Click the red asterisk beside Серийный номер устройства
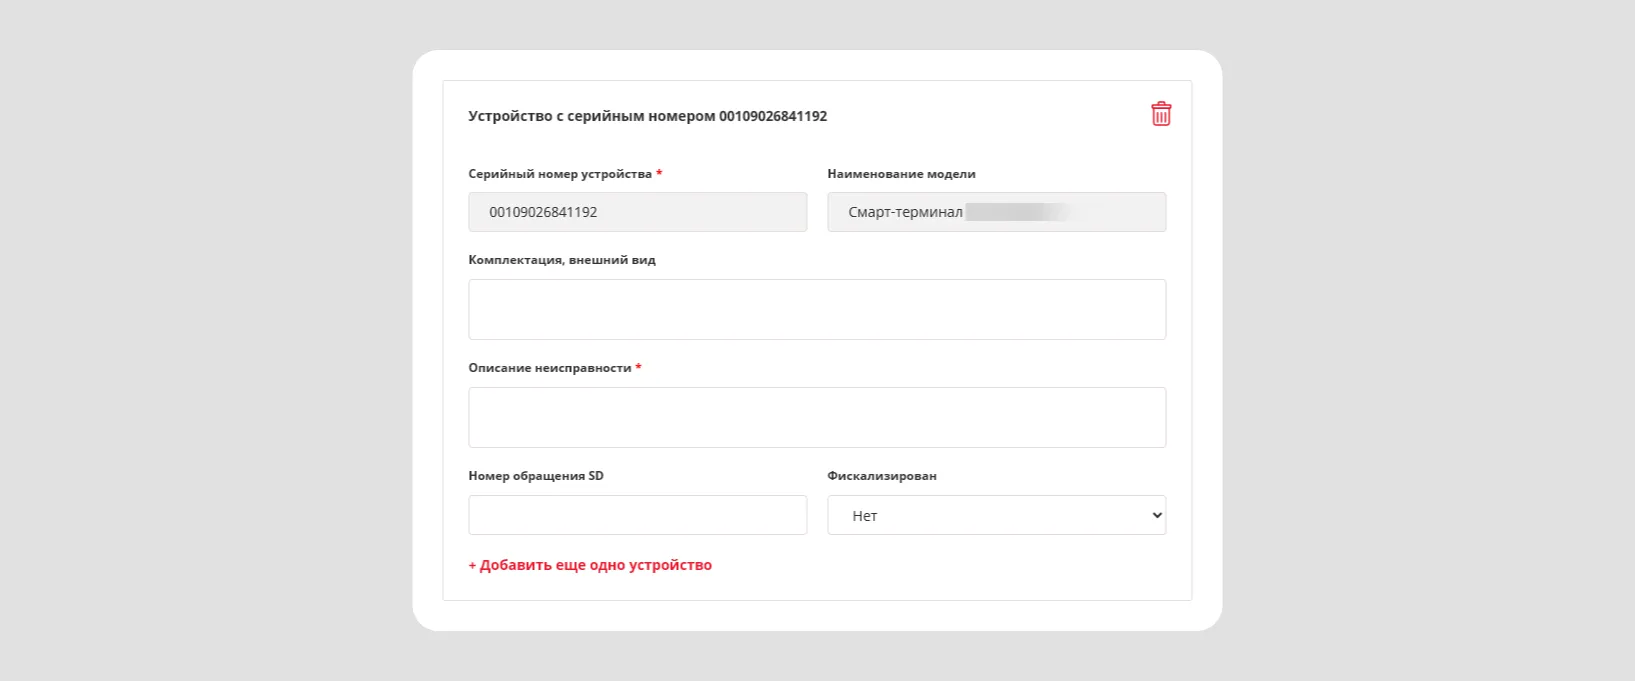The height and width of the screenshot is (681, 1635). pos(659,173)
